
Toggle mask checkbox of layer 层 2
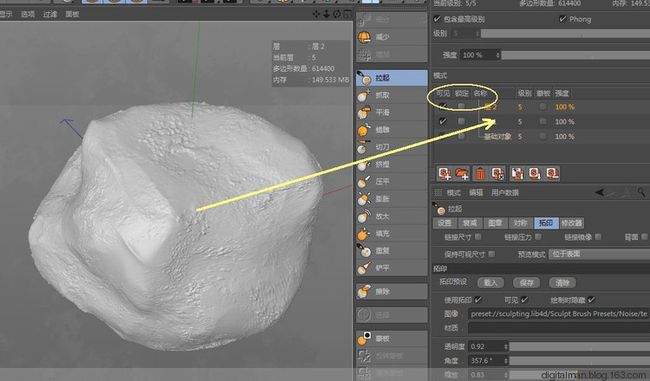pyautogui.click(x=543, y=107)
